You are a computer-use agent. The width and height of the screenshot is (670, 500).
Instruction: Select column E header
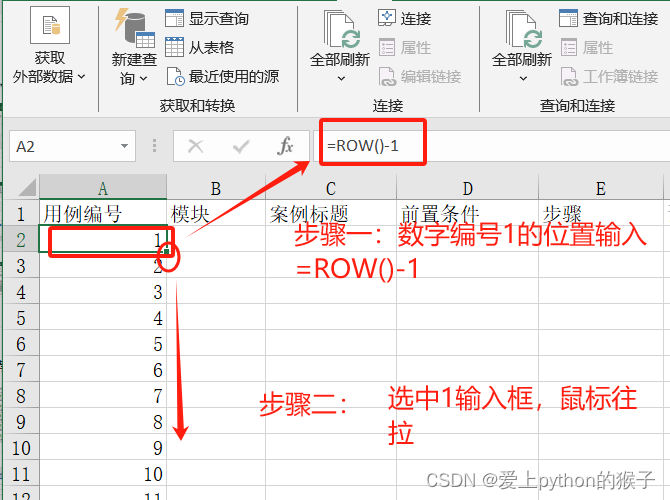(x=601, y=187)
